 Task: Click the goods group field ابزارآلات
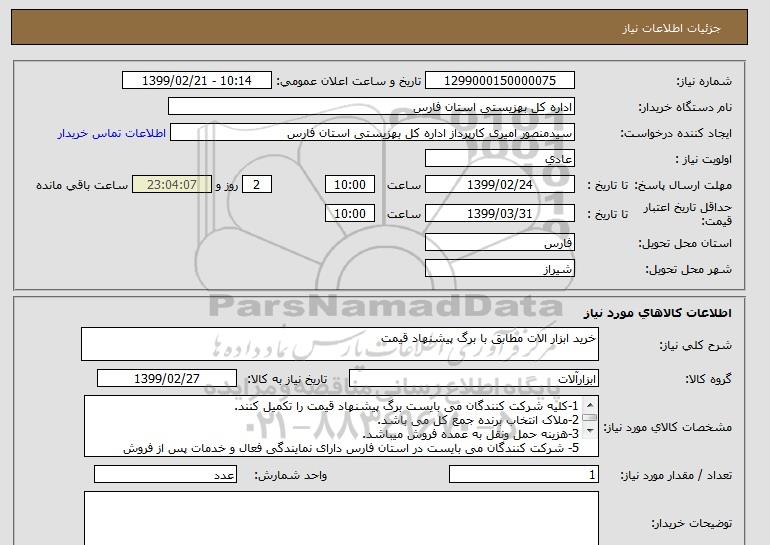coord(474,379)
